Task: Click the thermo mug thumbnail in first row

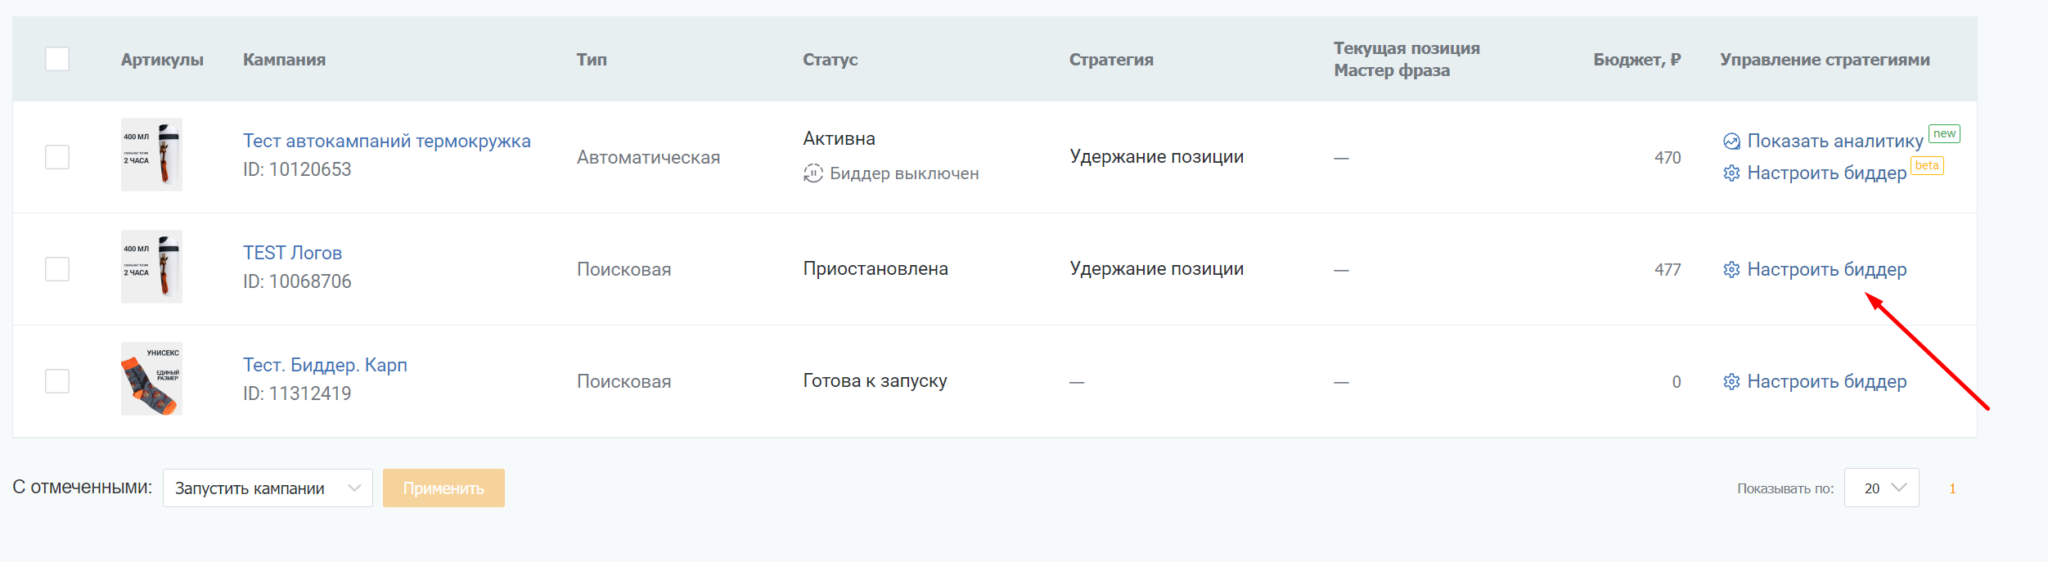Action: click(x=151, y=155)
